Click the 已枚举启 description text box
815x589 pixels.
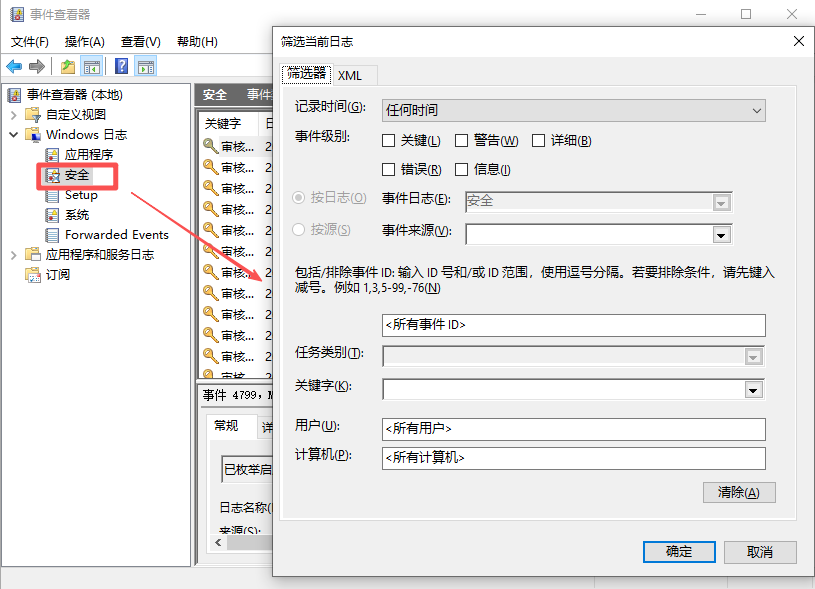247,469
